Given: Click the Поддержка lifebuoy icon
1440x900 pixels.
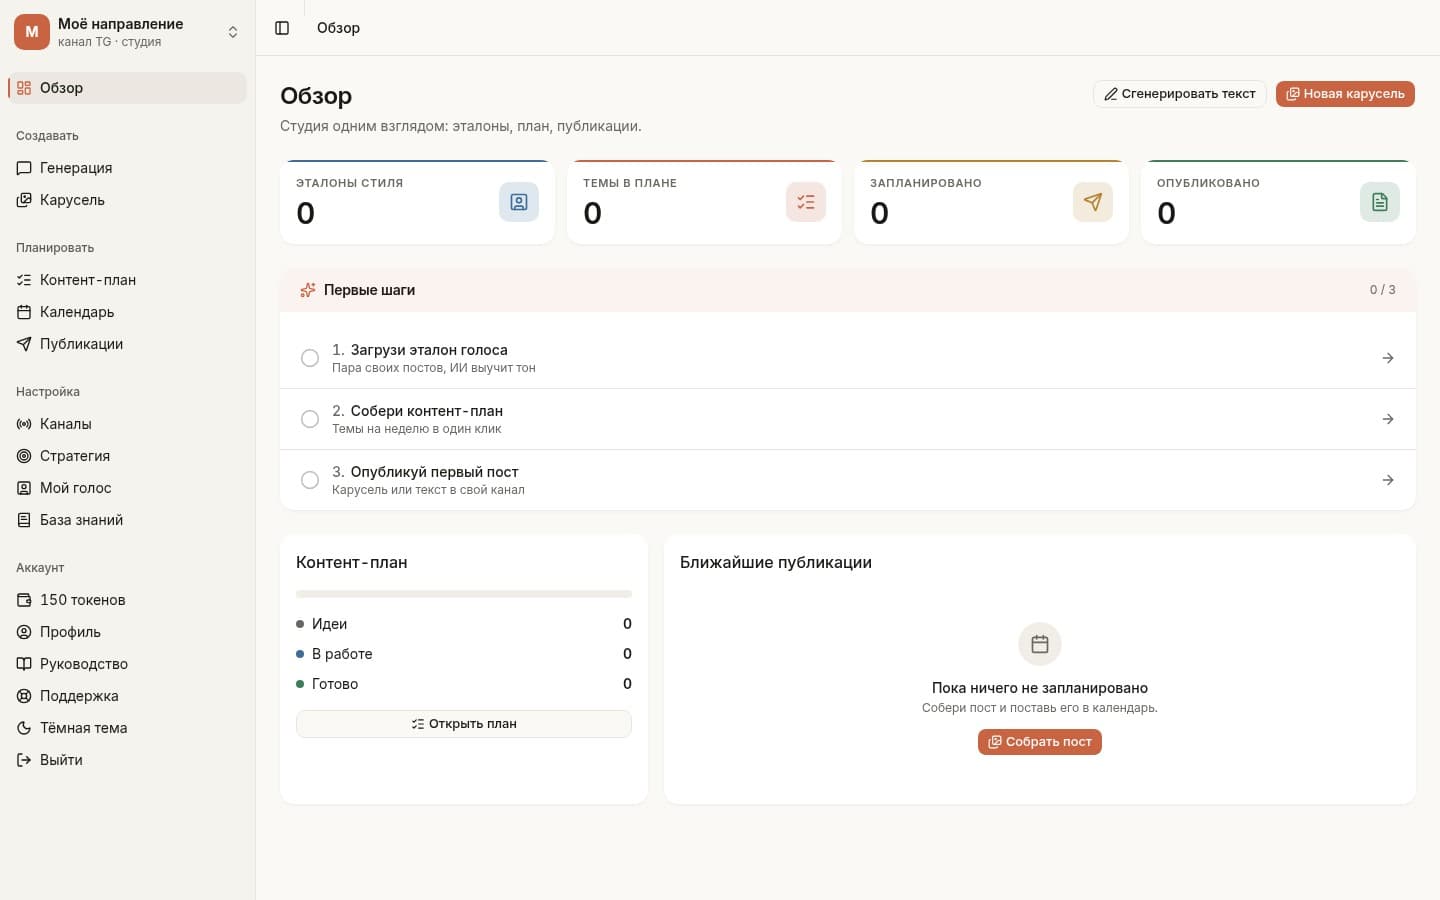Looking at the screenshot, I should [x=24, y=696].
